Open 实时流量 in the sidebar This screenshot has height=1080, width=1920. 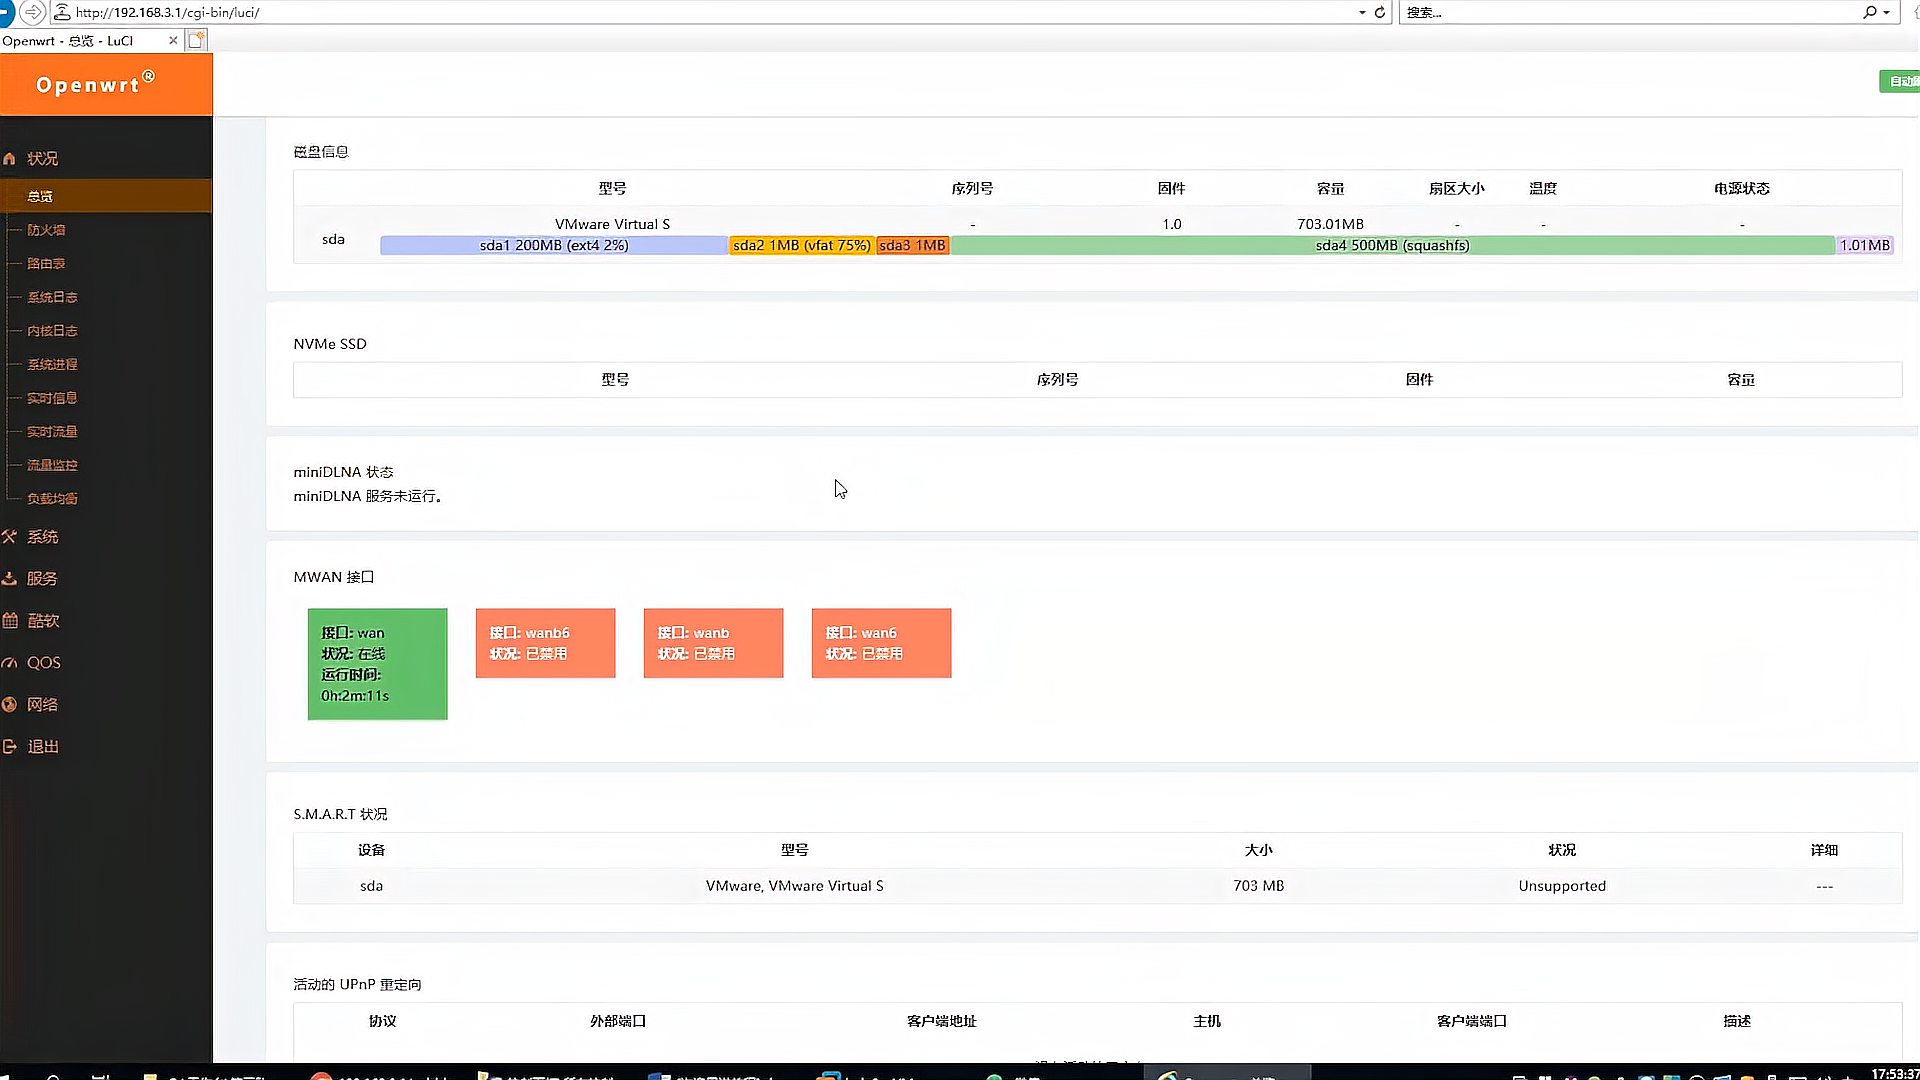52,432
